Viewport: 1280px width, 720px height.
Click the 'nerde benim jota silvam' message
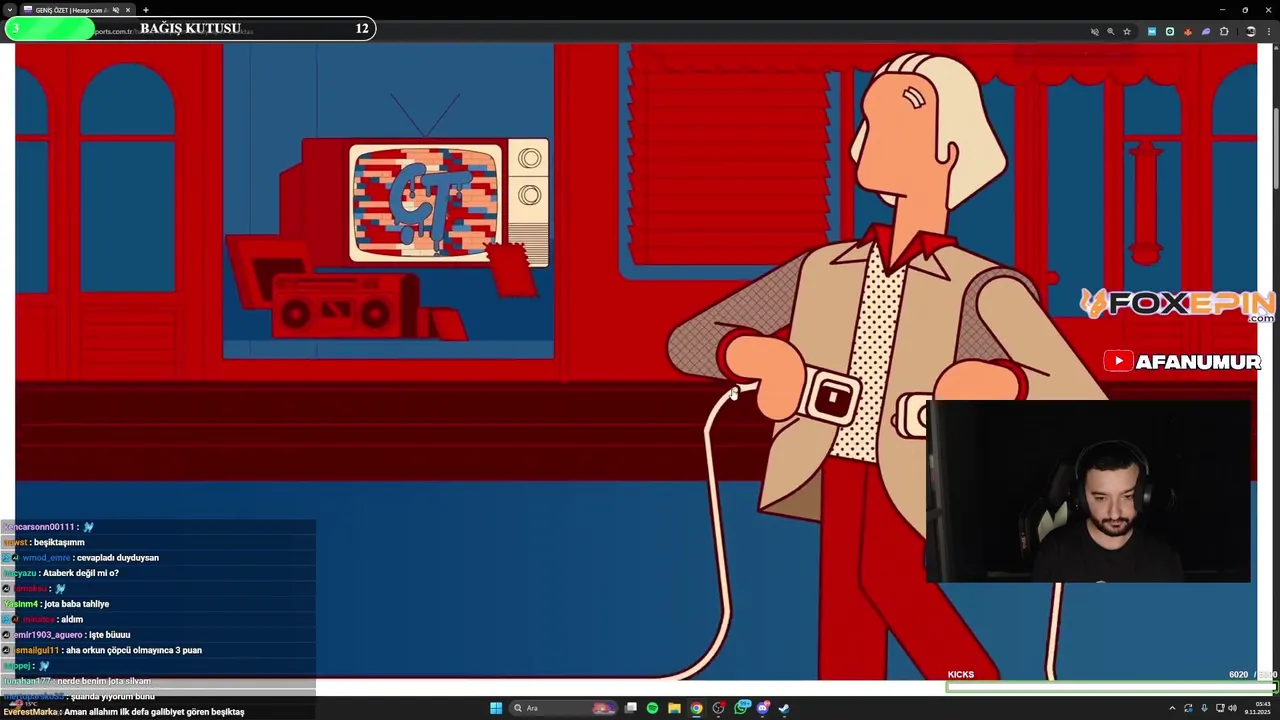(104, 681)
